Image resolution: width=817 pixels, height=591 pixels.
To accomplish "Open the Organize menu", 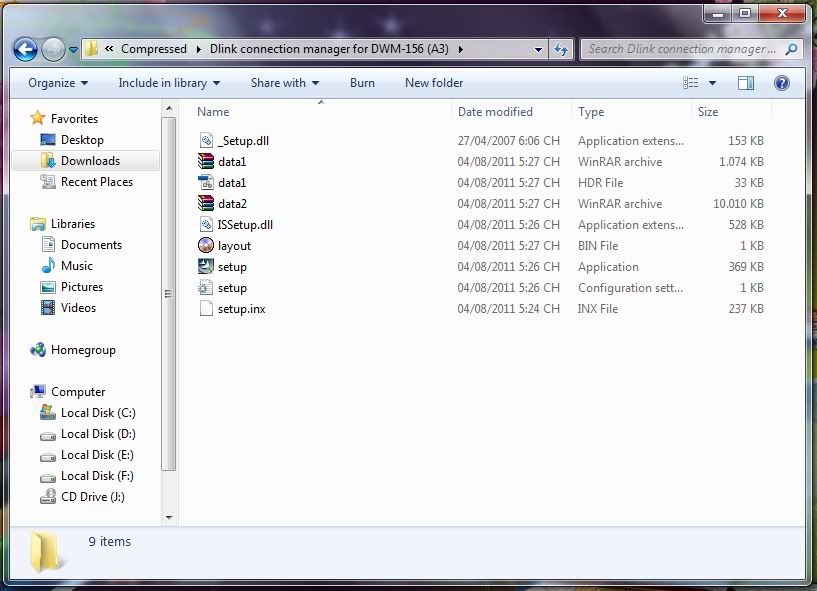I will coord(58,83).
